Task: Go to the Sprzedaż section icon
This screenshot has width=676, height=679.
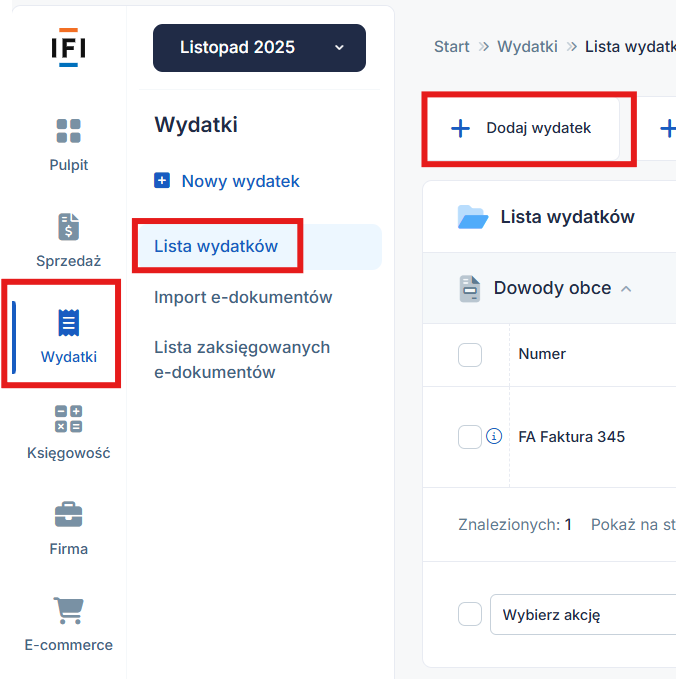Action: [68, 227]
